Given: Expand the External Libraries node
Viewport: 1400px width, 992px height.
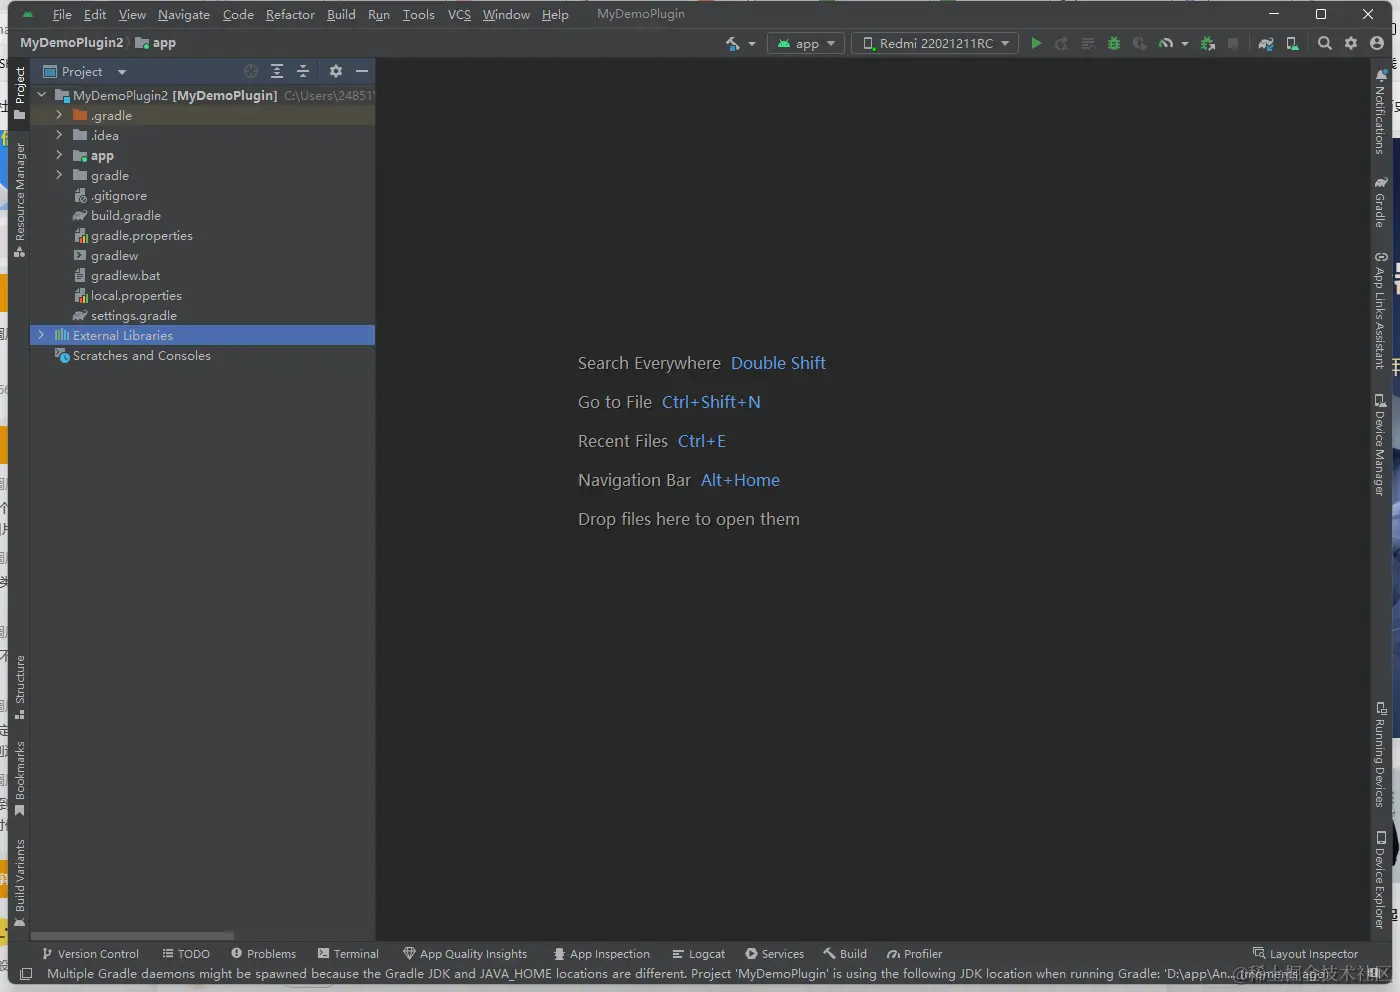Looking at the screenshot, I should 41,335.
